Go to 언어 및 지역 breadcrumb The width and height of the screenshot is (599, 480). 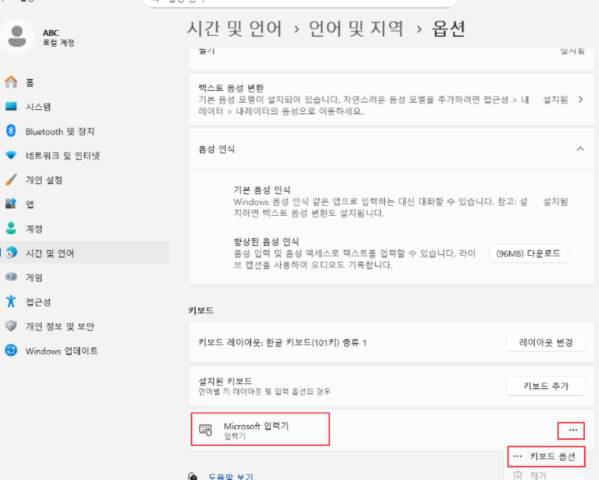(x=356, y=29)
